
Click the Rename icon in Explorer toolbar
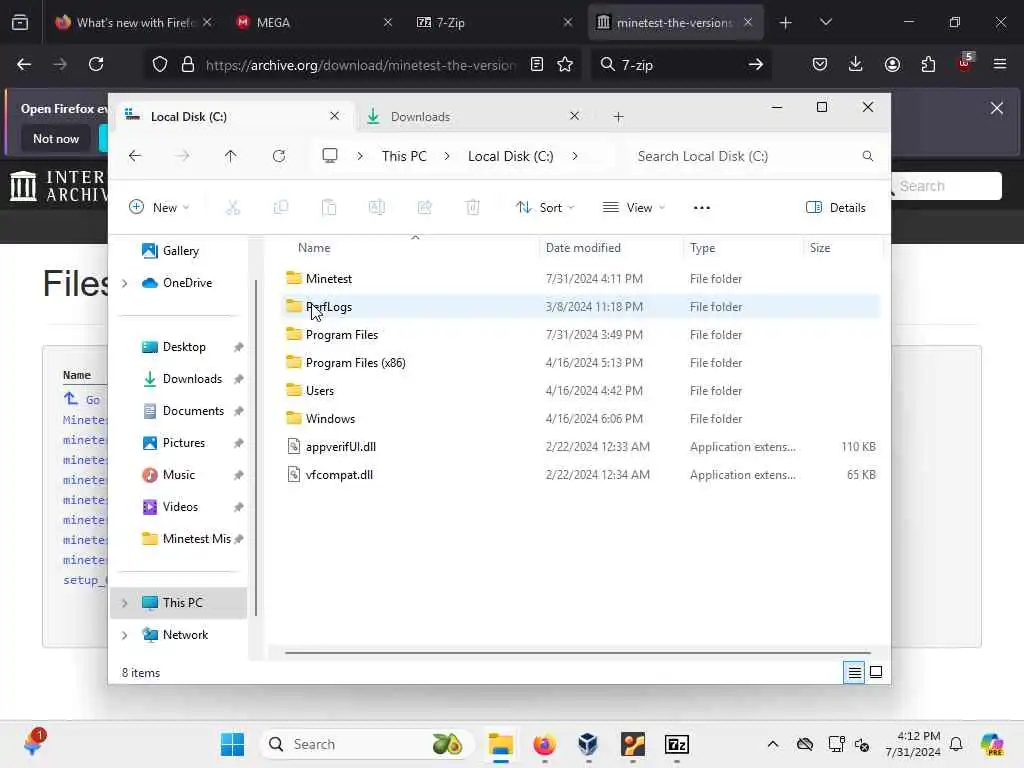pos(377,208)
